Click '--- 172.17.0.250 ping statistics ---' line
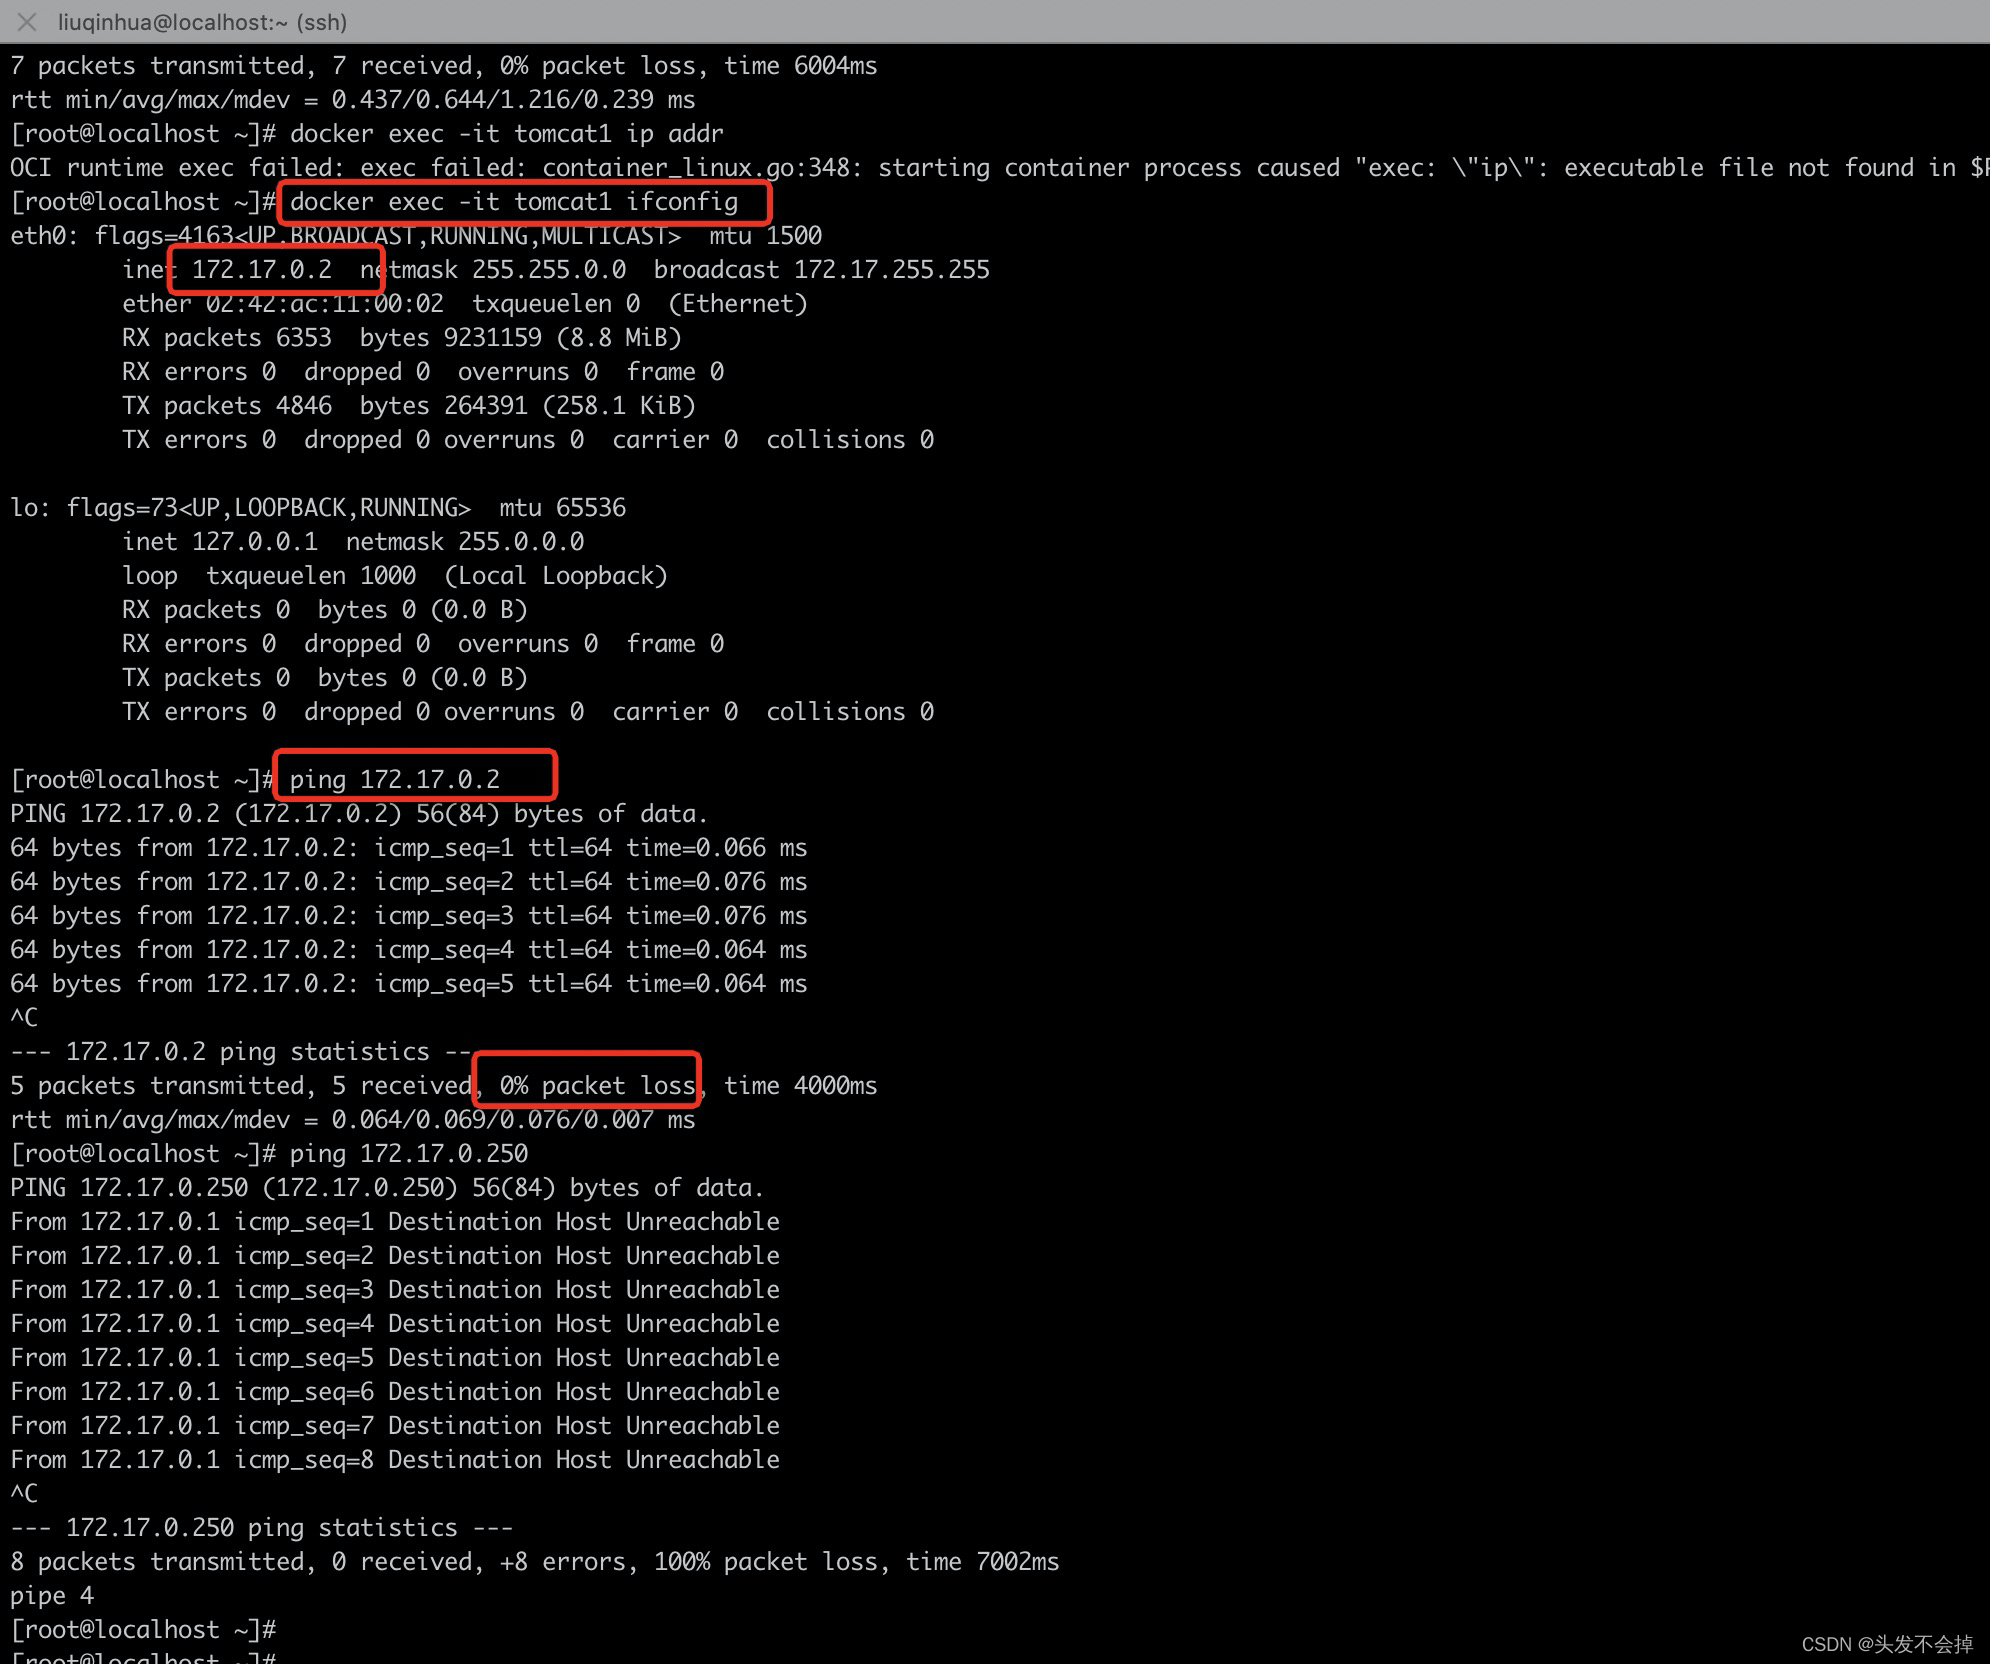The width and height of the screenshot is (1990, 1664). (x=262, y=1528)
